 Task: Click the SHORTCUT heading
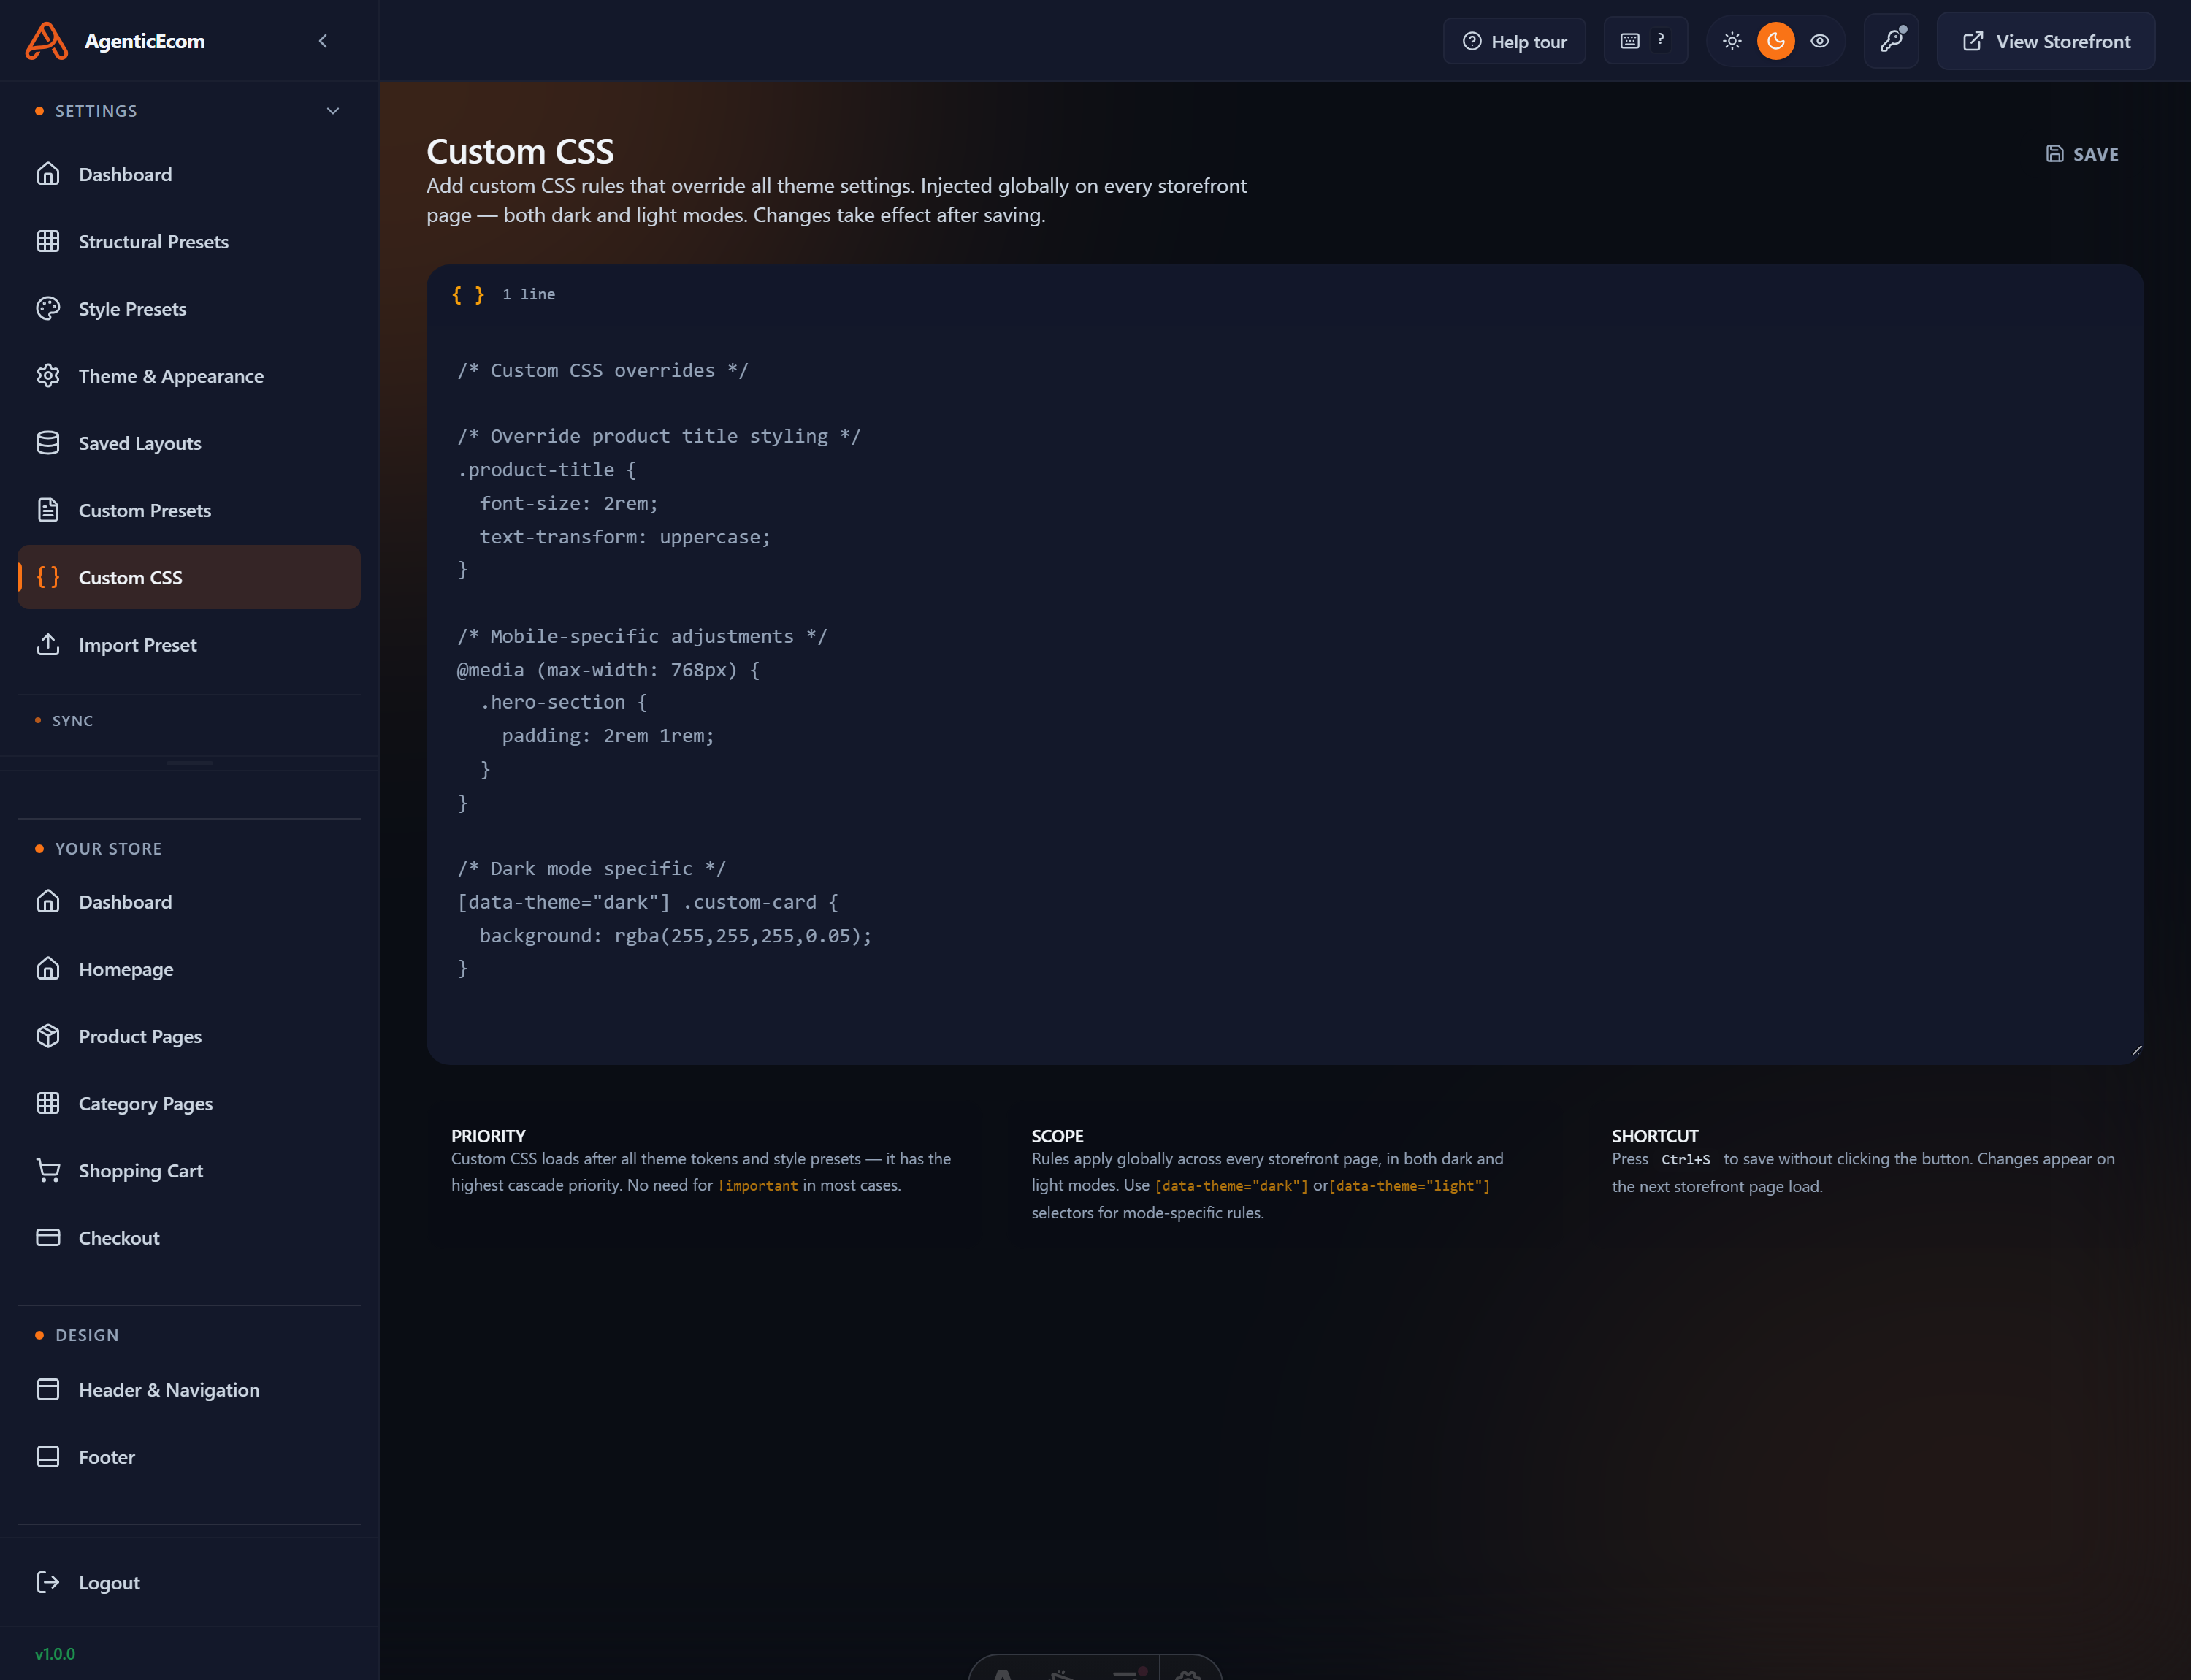pos(1655,1135)
